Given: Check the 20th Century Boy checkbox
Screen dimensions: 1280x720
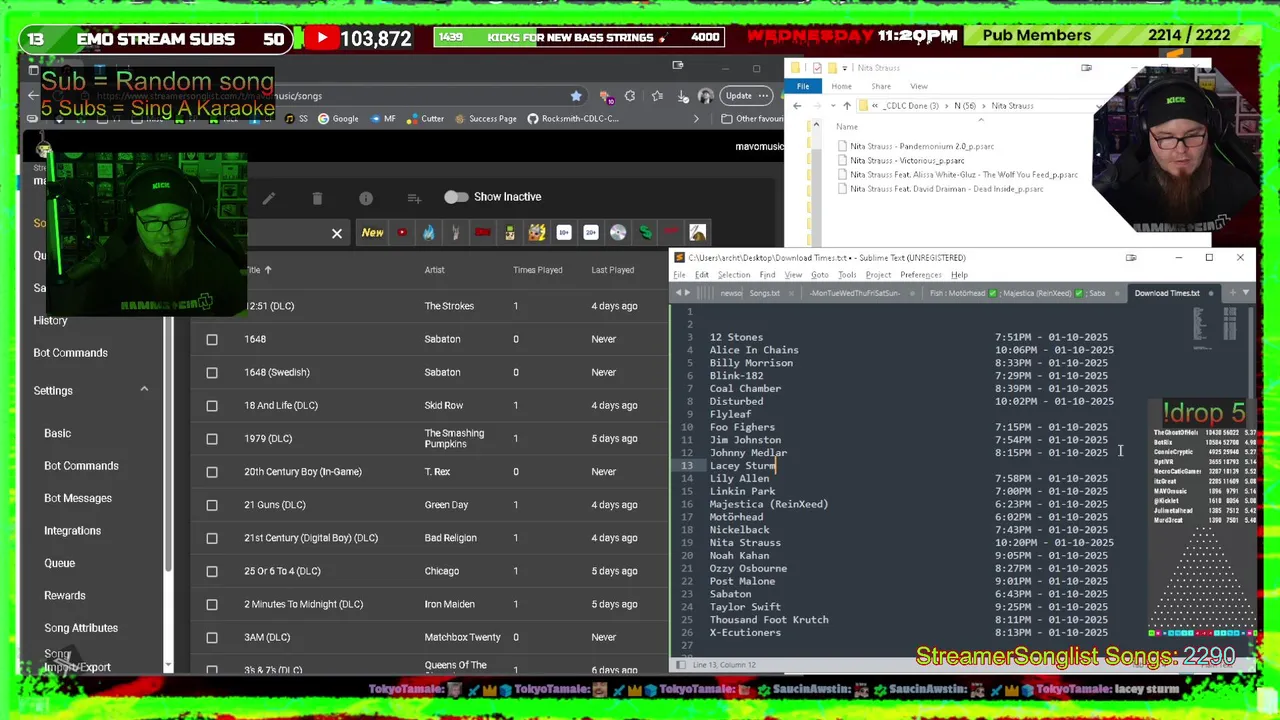Looking at the screenshot, I should pos(212,472).
